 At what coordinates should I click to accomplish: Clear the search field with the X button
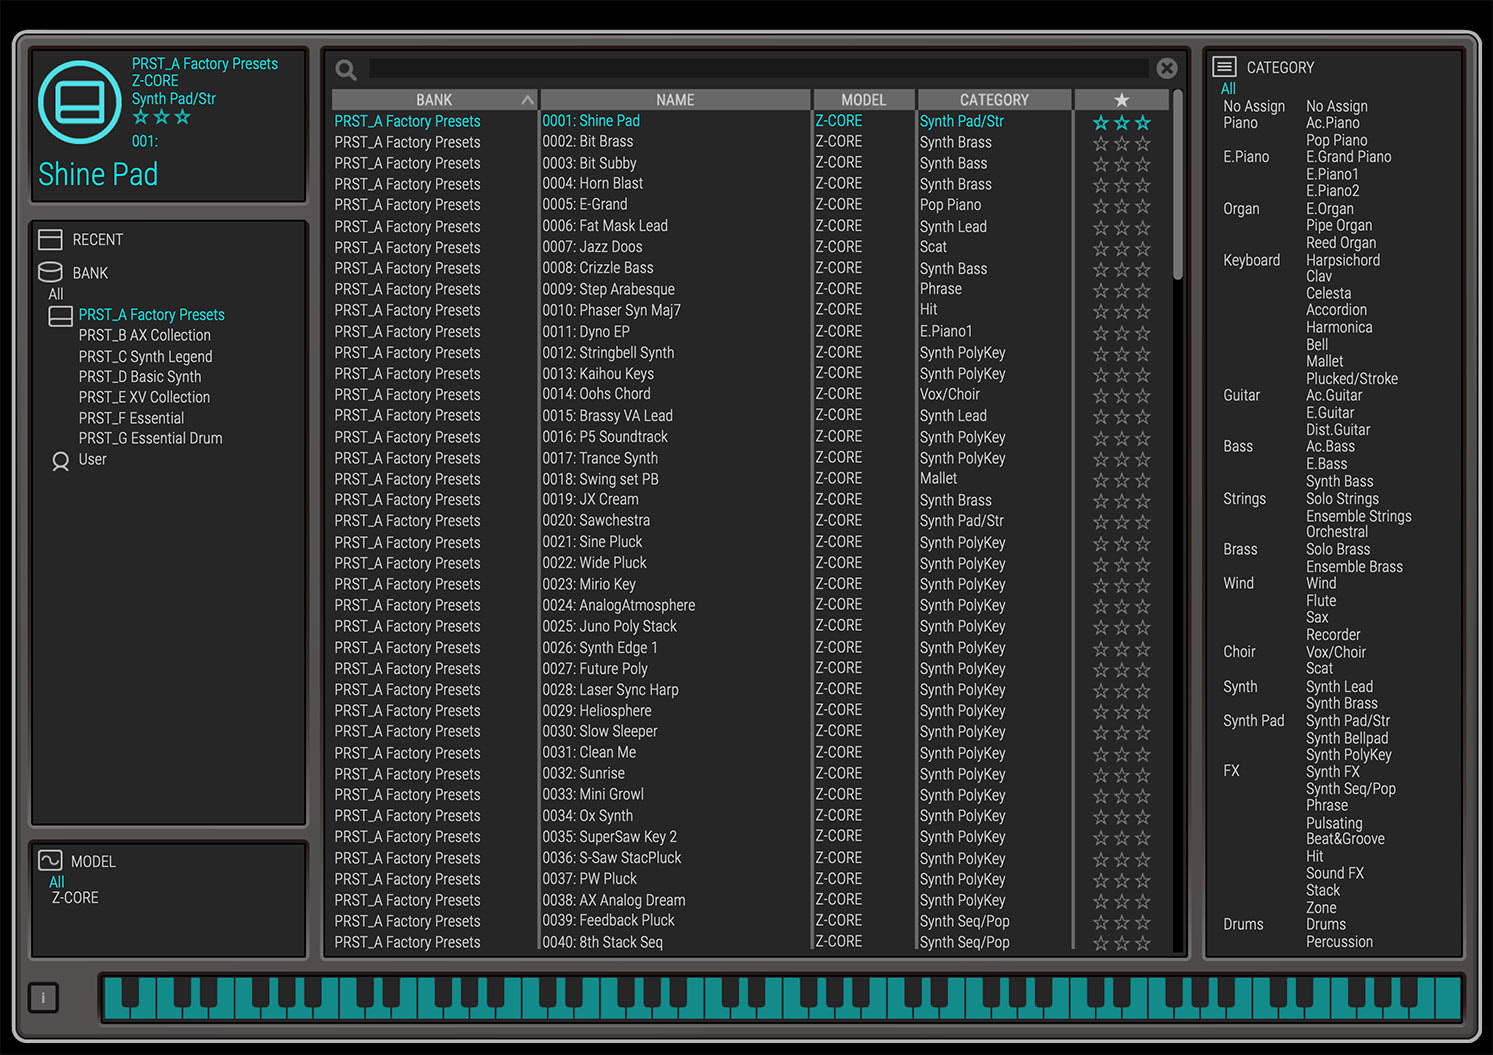[1167, 68]
